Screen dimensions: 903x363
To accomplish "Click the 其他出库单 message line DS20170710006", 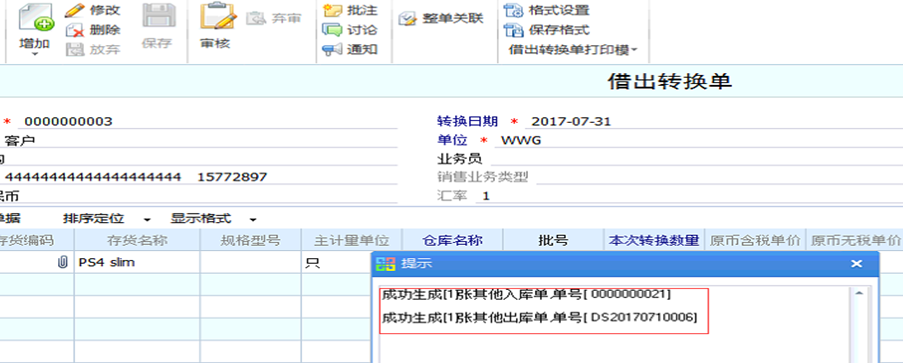I will 540,317.
